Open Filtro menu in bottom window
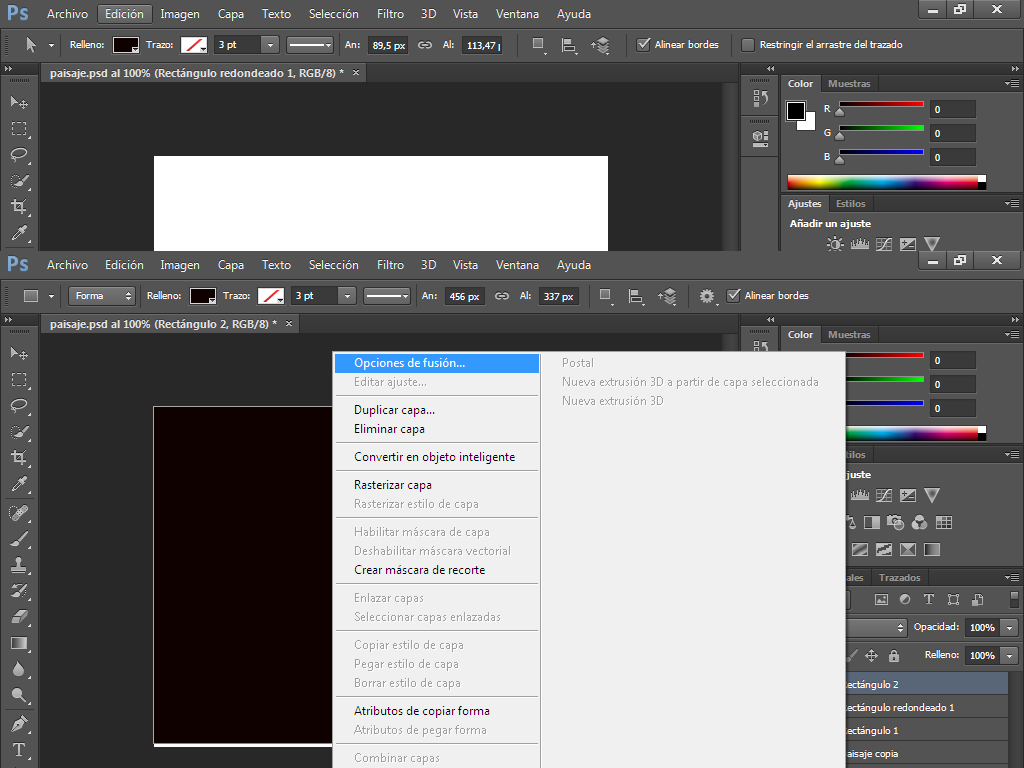 (x=390, y=265)
